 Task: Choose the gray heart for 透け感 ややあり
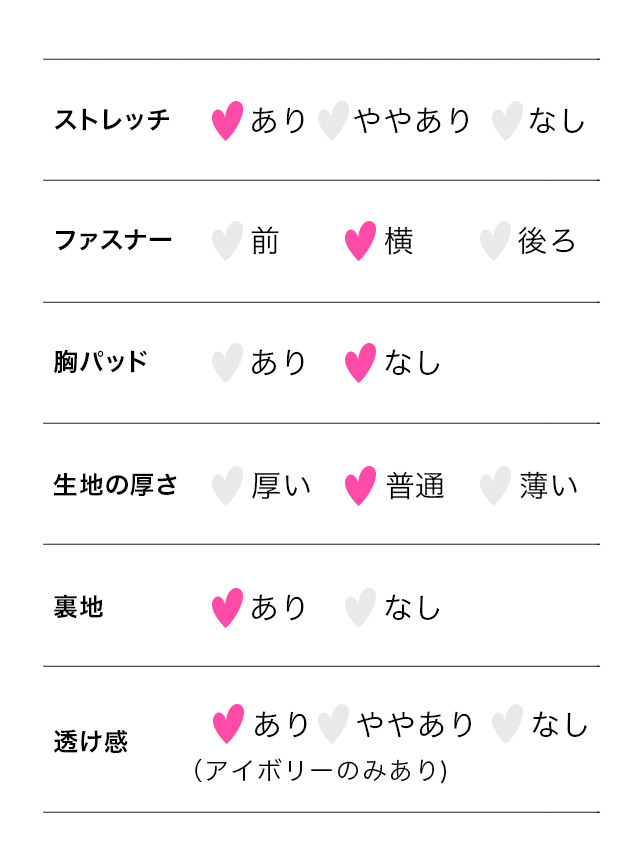pyautogui.click(x=333, y=724)
